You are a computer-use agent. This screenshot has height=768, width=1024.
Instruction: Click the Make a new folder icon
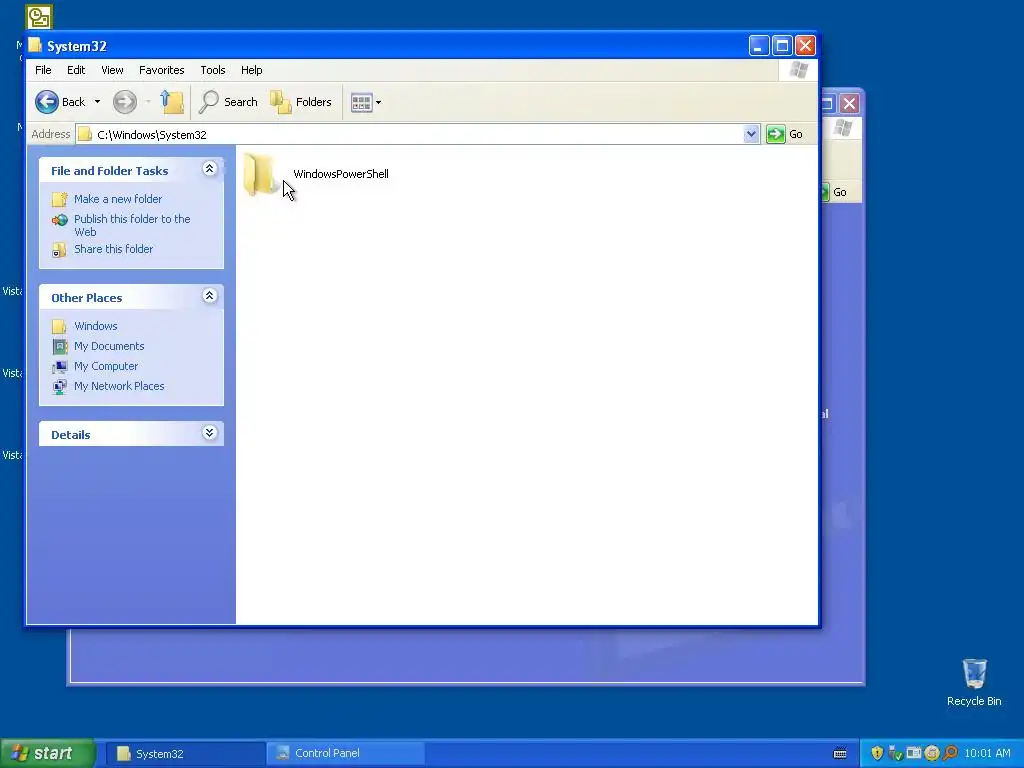59,199
